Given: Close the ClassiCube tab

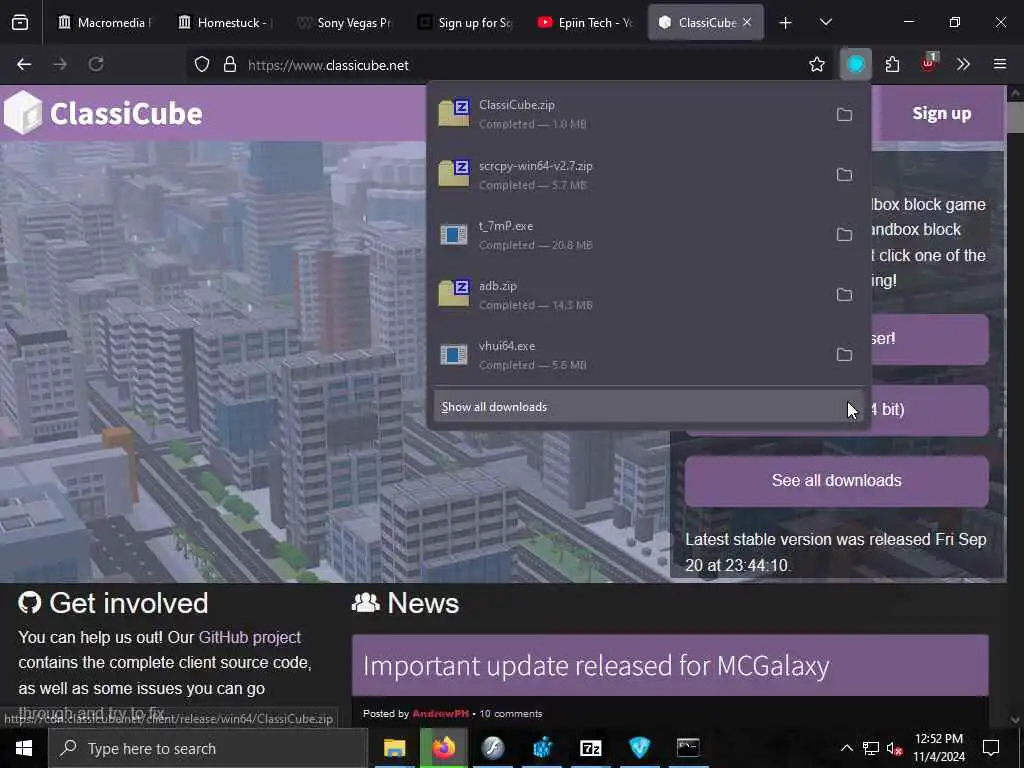Looking at the screenshot, I should click(x=747, y=22).
